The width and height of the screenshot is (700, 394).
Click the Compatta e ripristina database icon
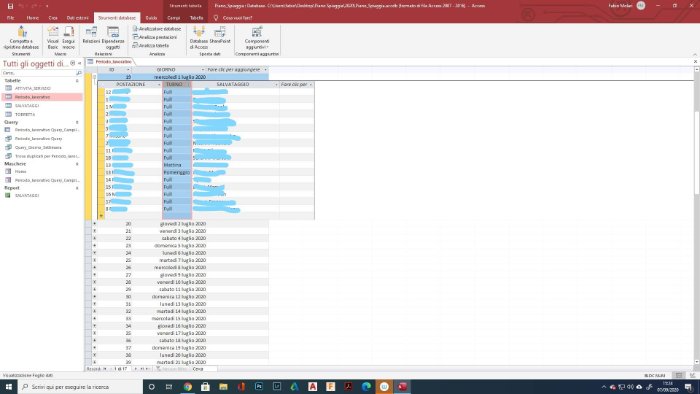(21, 37)
